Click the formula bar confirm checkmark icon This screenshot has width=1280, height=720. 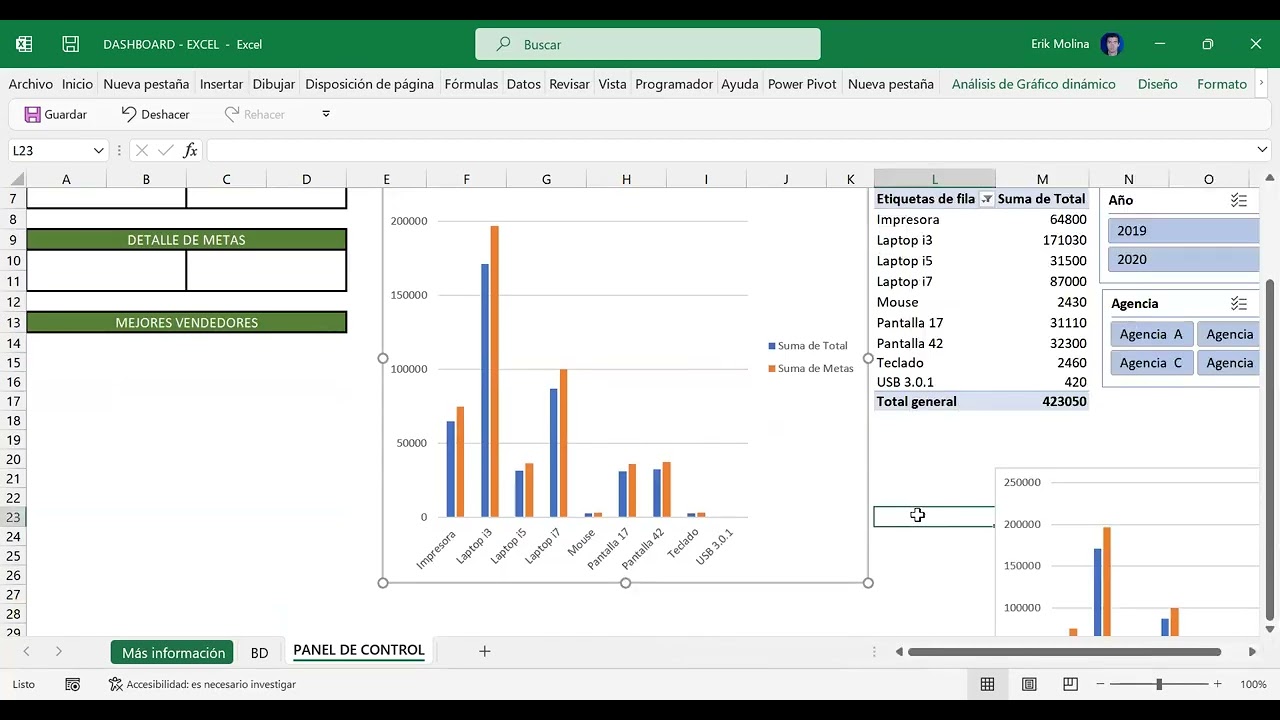coord(166,150)
